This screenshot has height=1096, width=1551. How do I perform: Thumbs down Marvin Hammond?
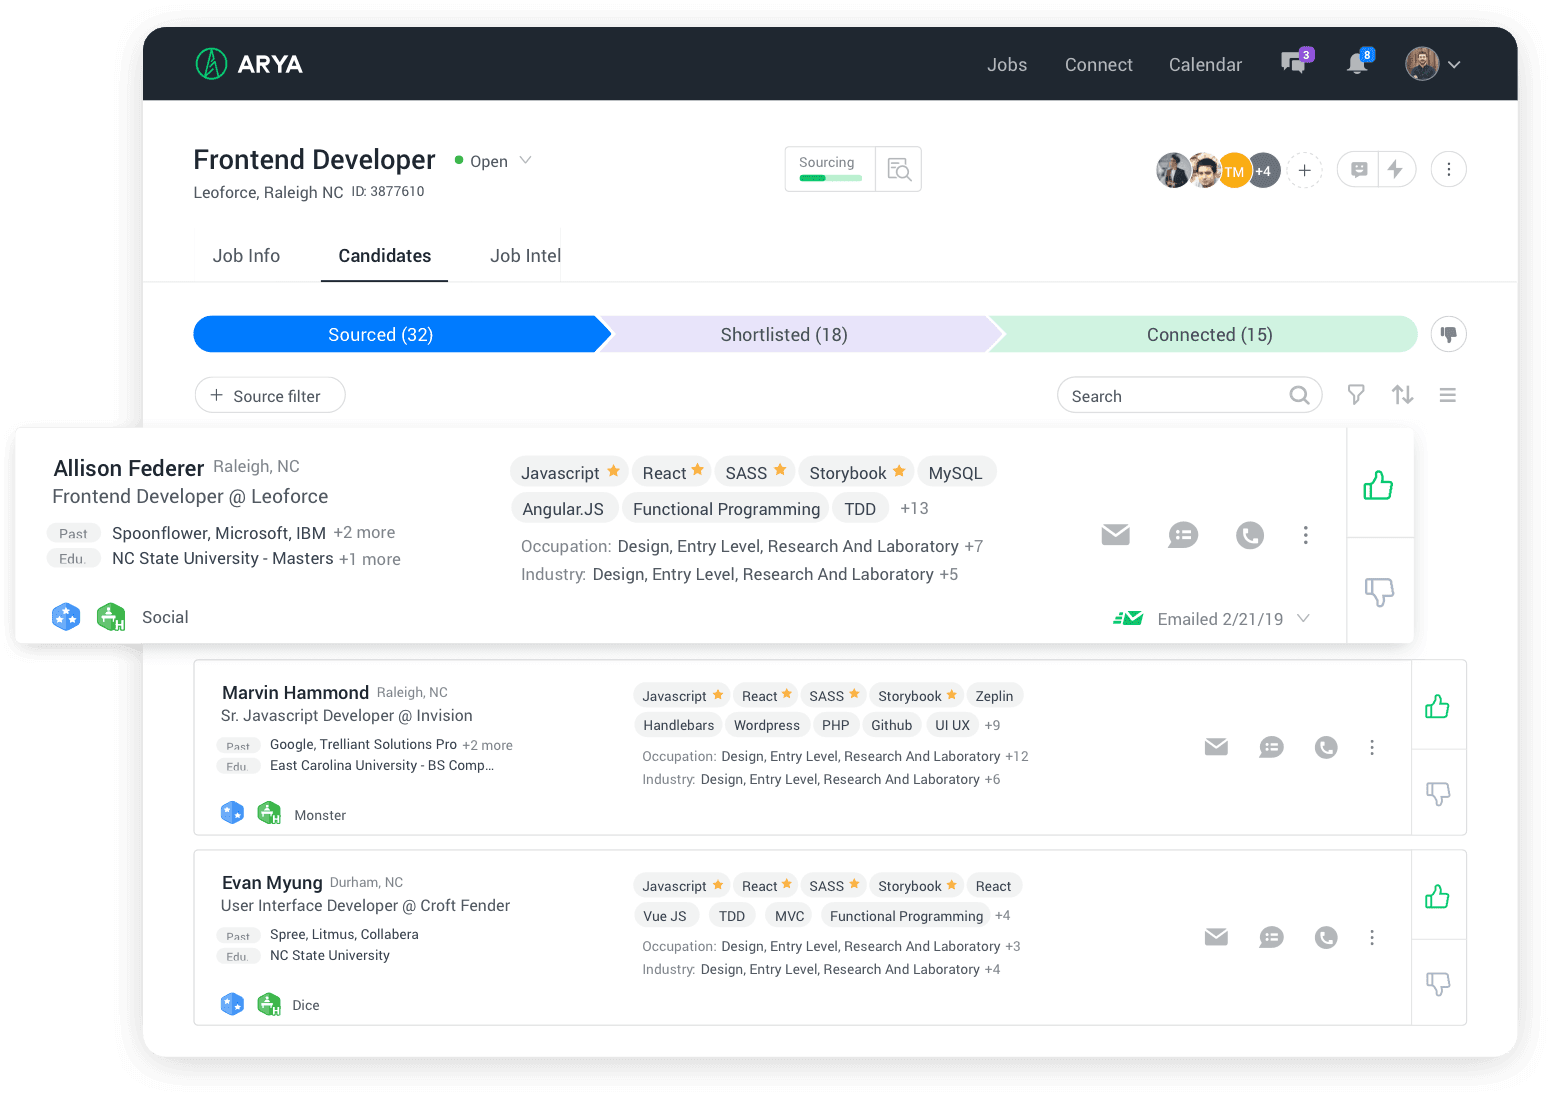[x=1438, y=794]
